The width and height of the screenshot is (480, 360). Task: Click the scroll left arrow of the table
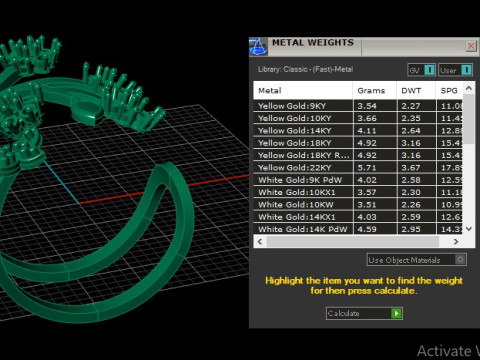click(x=260, y=242)
